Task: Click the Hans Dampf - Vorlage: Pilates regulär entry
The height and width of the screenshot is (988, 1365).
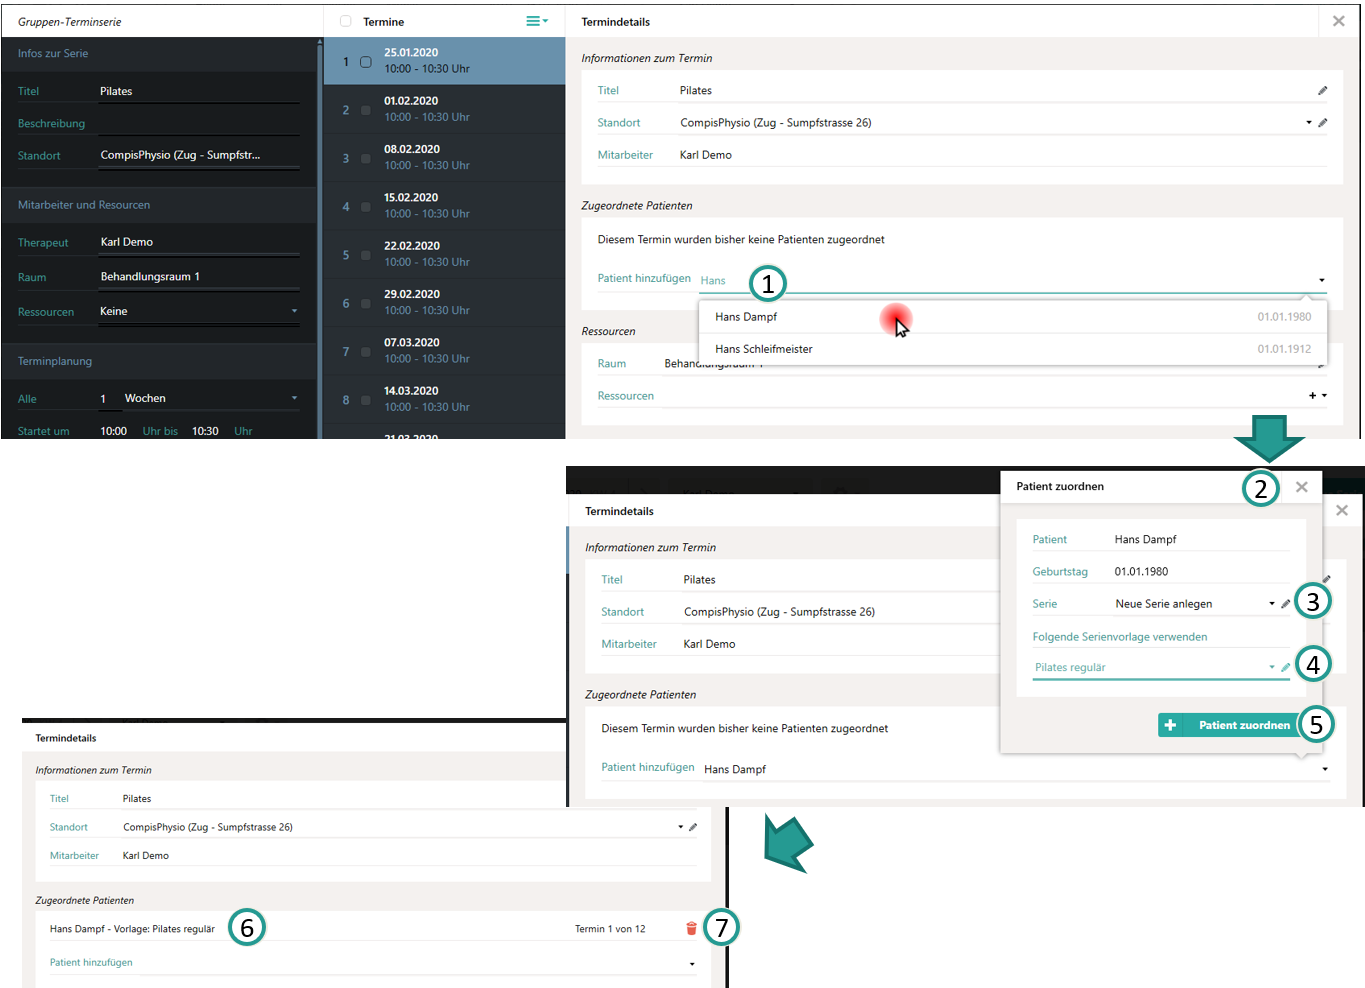Action: 132,929
